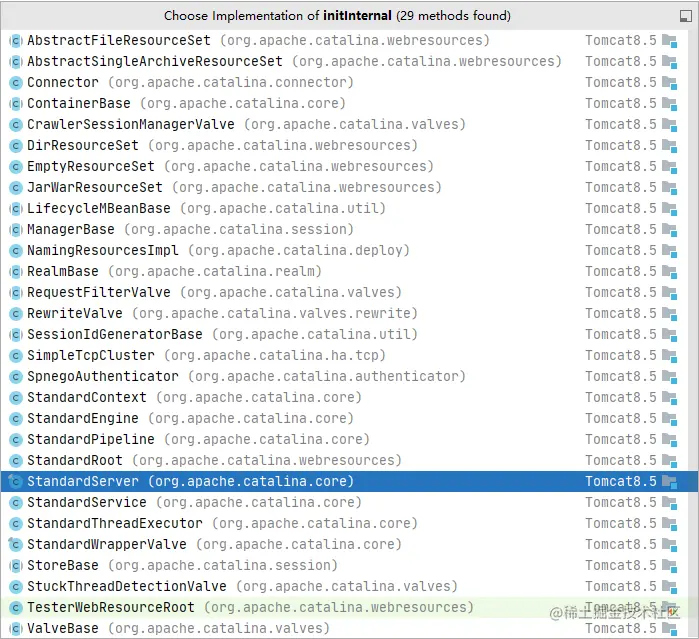699x639 pixels.
Task: Click the class icon beside LifecycleMBeanBase
Action: click(16, 209)
